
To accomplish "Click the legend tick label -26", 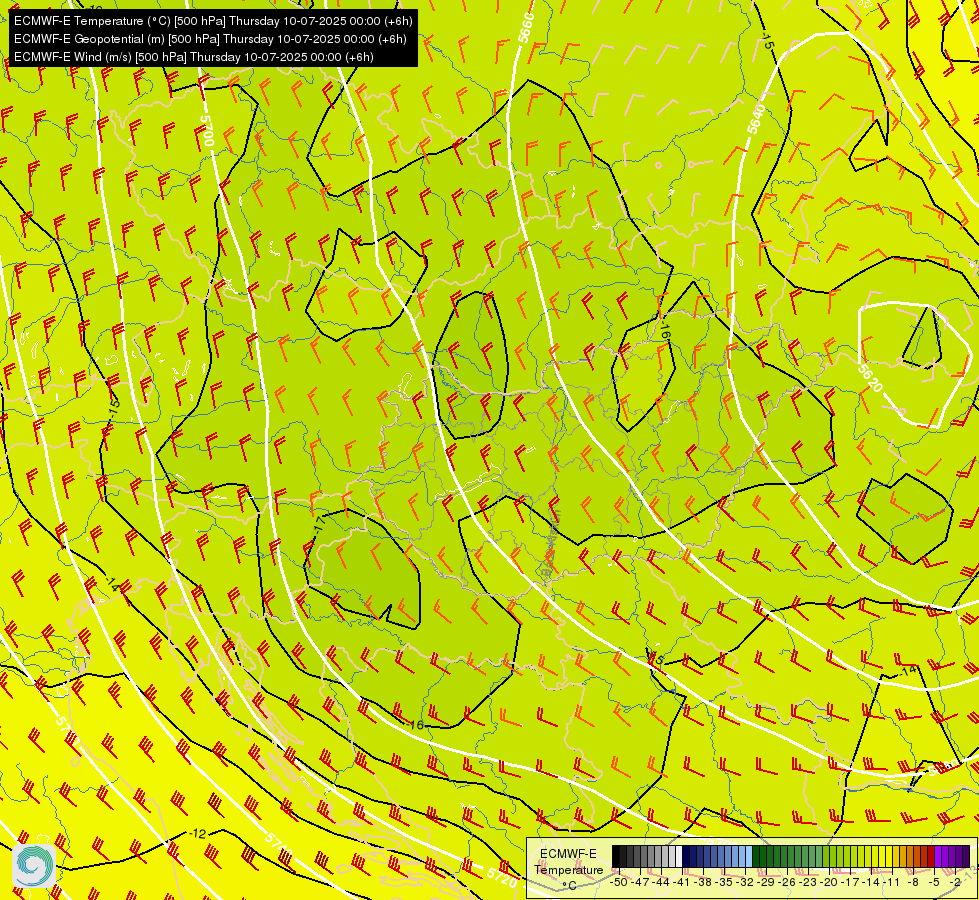I will (787, 882).
